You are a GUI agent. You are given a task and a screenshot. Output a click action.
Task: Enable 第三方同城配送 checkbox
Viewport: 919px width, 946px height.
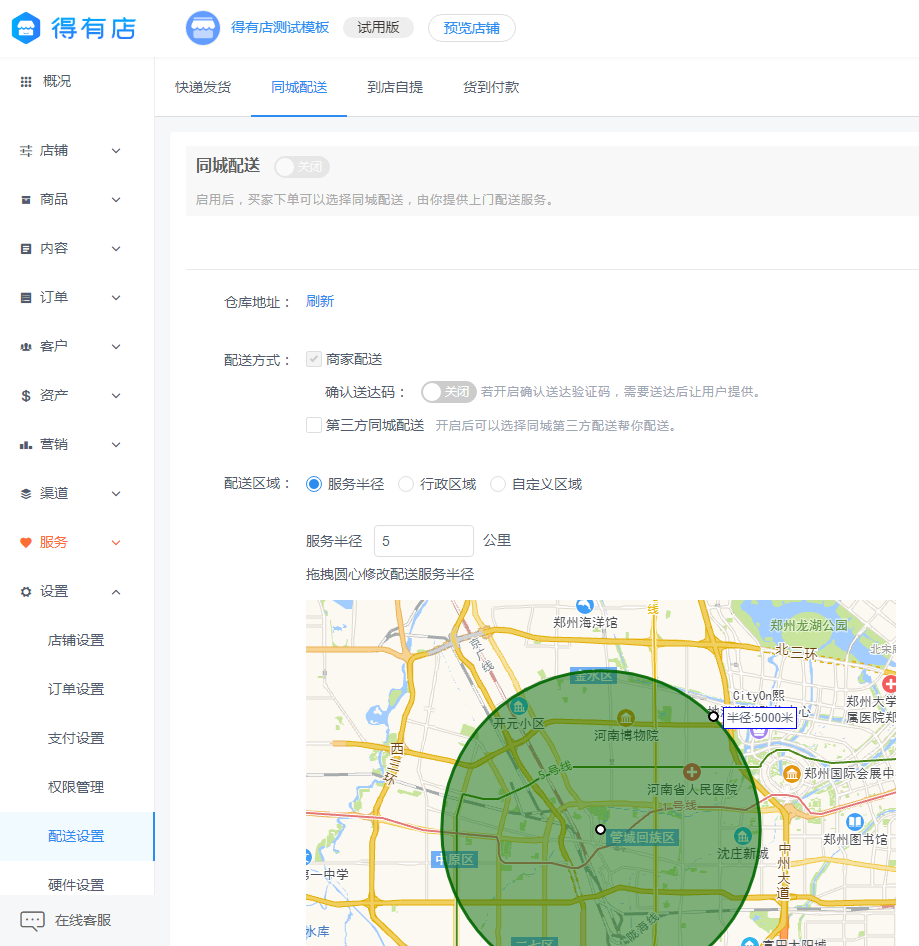click(x=314, y=425)
